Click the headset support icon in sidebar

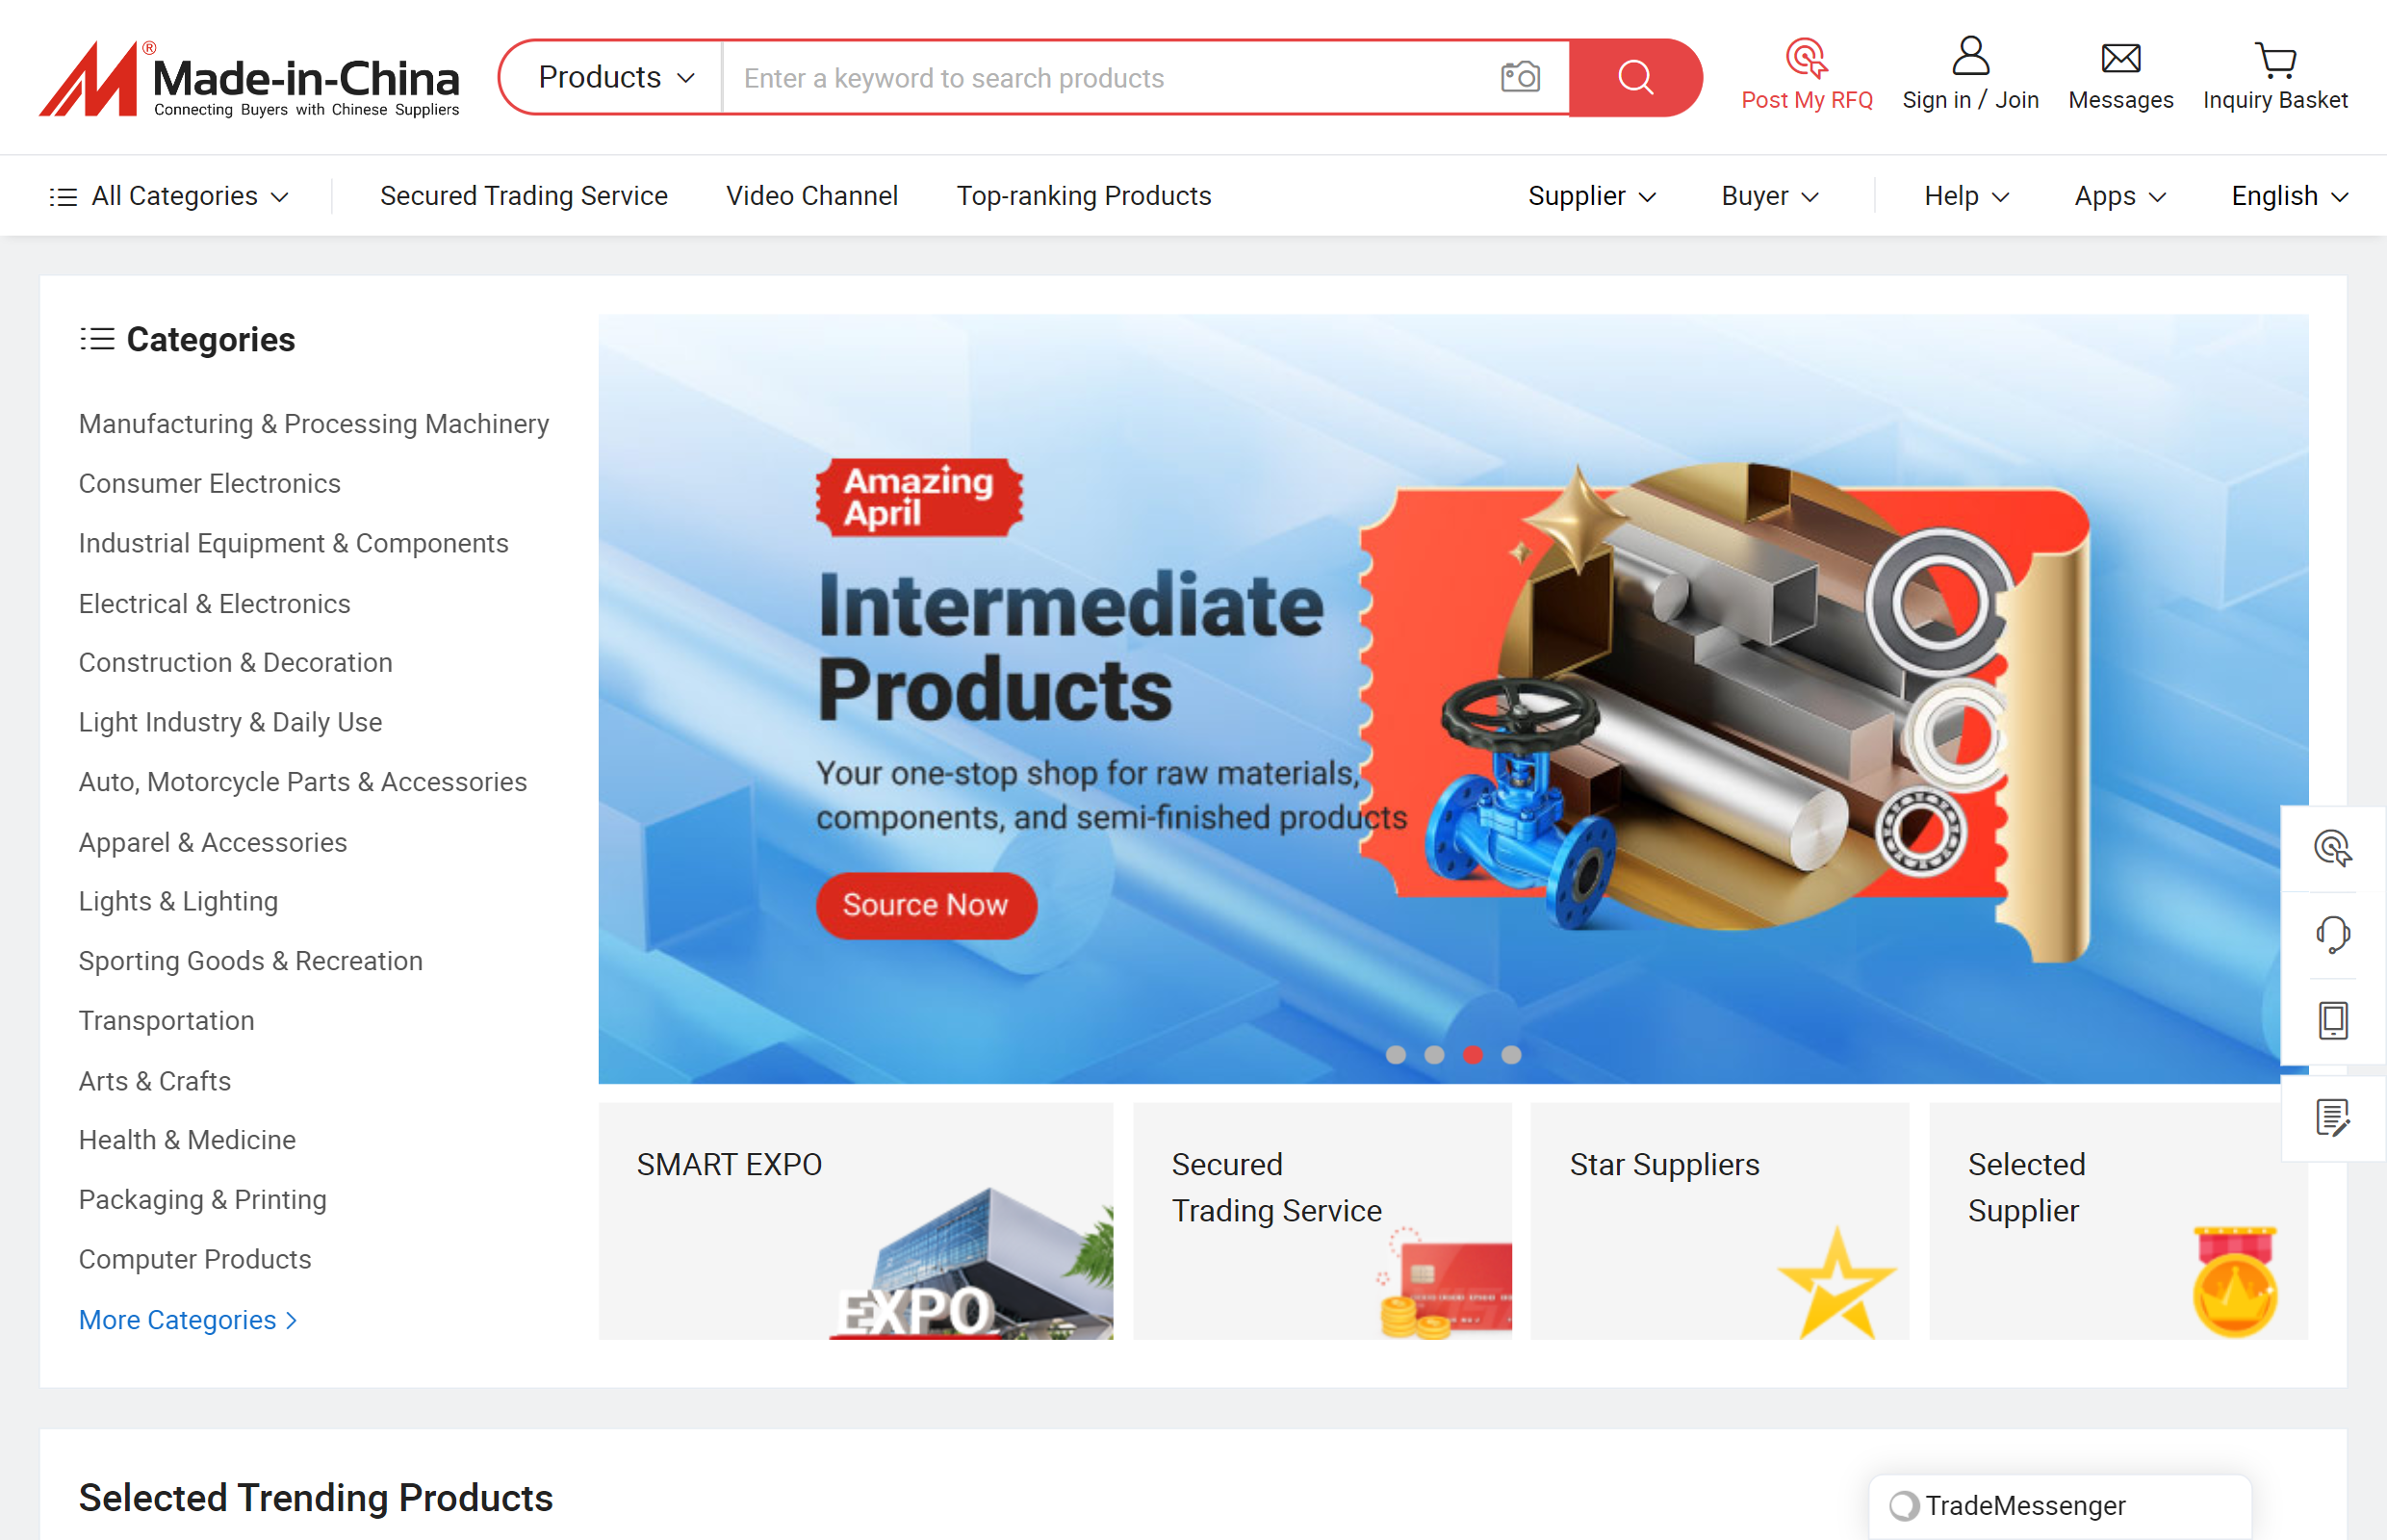2332,934
